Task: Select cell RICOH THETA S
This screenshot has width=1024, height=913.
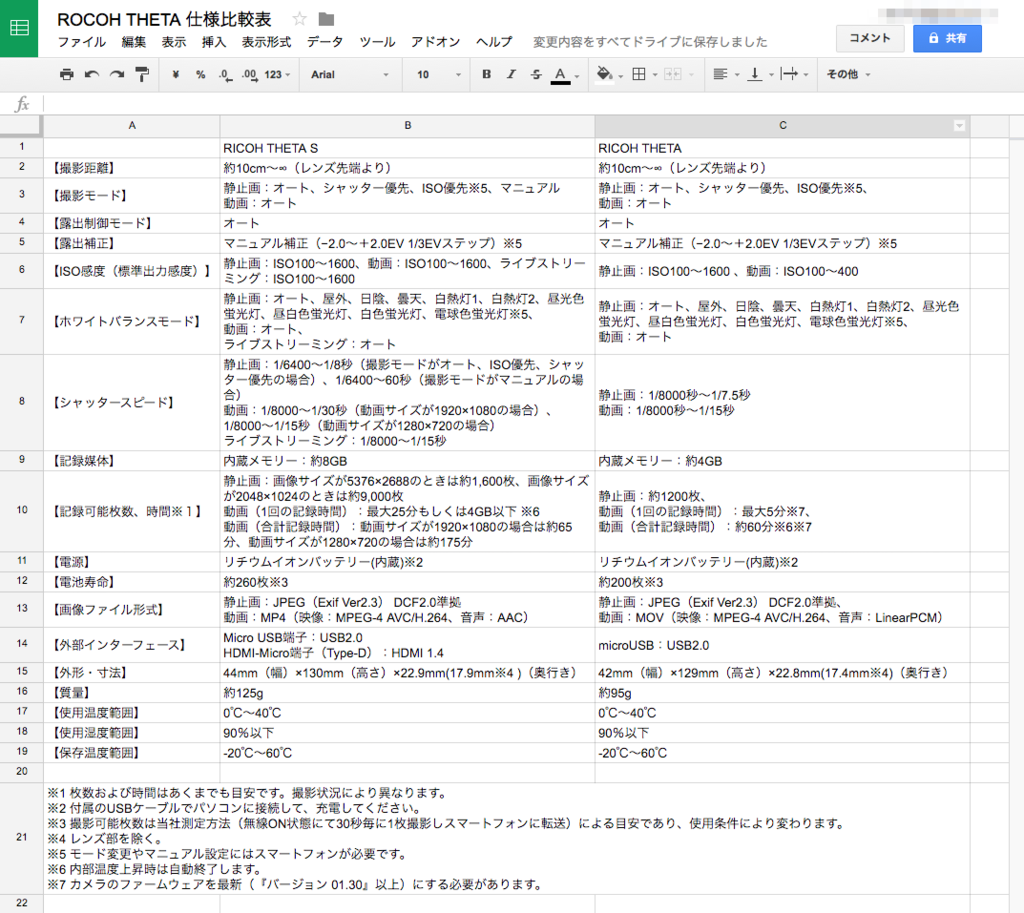Action: (408, 148)
